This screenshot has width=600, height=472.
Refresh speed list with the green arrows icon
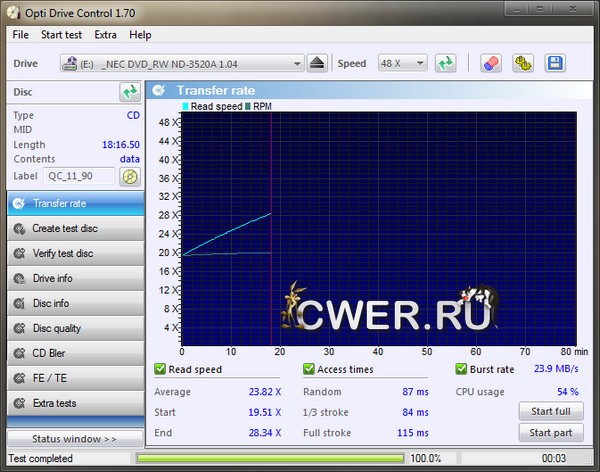(x=445, y=63)
